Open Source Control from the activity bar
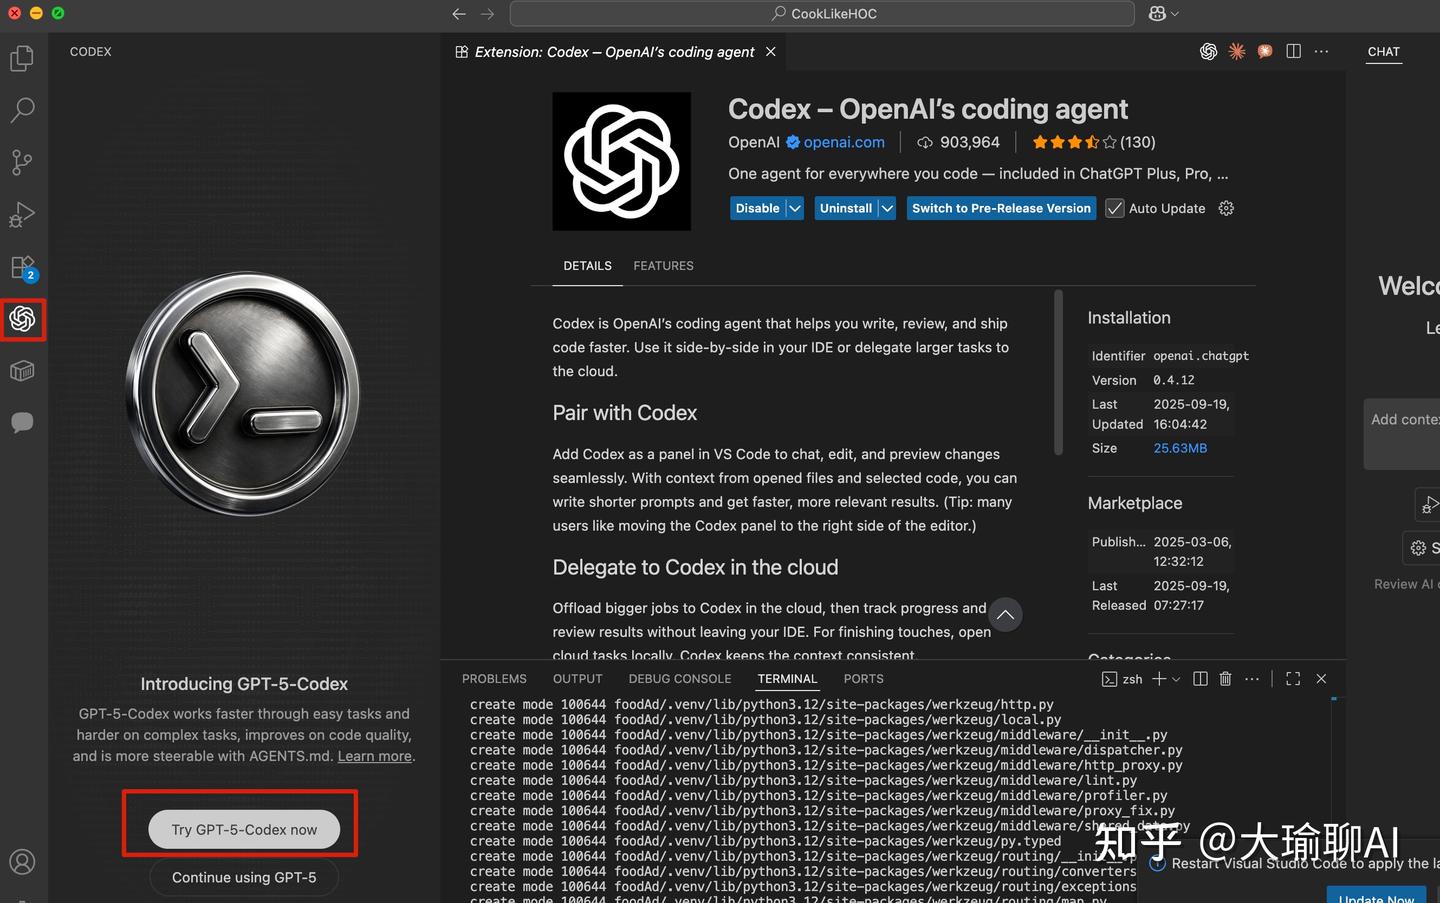The image size is (1440, 903). 22,162
